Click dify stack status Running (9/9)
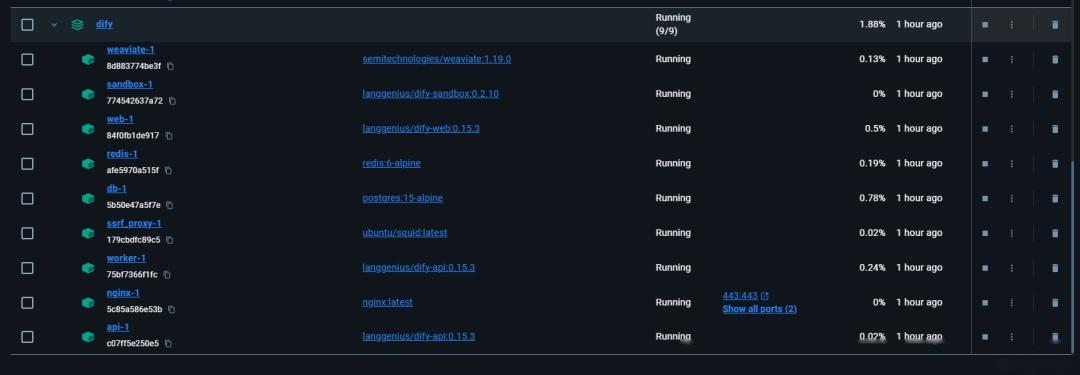The height and width of the screenshot is (375, 1080). click(673, 24)
